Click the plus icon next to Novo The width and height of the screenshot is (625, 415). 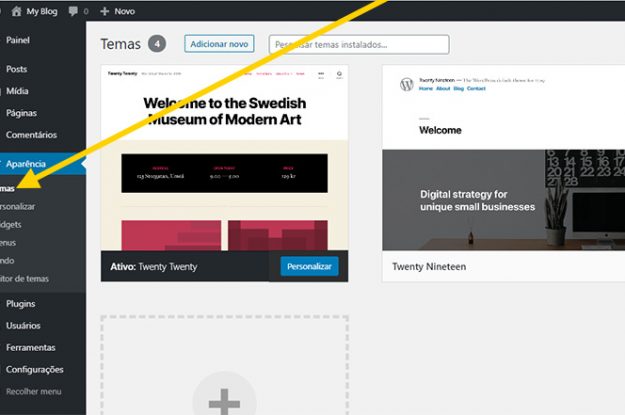point(104,11)
